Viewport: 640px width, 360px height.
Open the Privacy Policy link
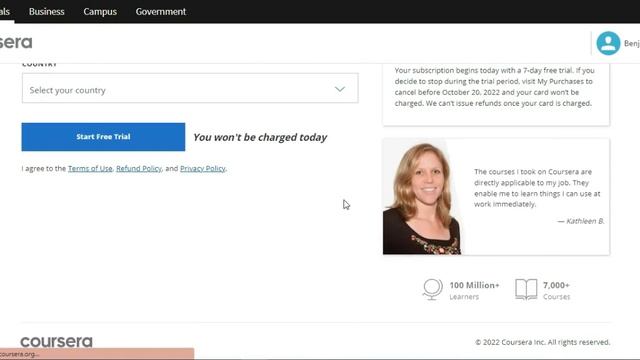click(202, 168)
